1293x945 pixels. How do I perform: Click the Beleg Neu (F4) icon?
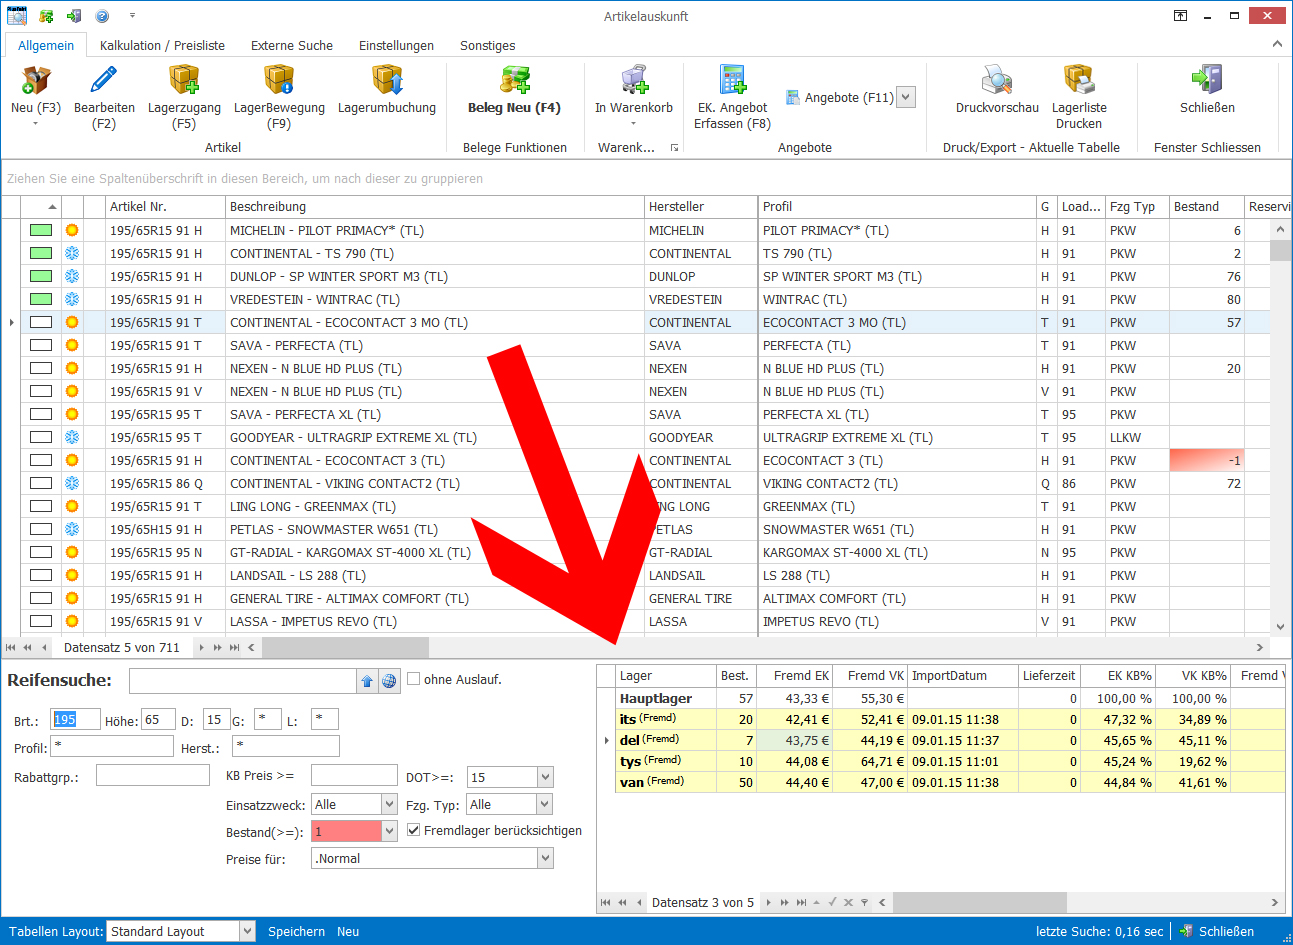[514, 81]
